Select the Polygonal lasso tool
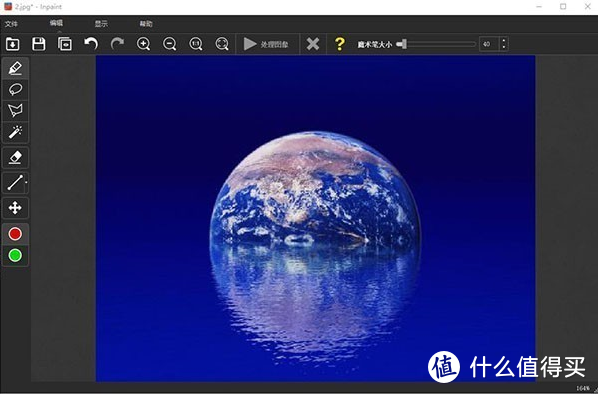The image size is (598, 394). point(15,111)
